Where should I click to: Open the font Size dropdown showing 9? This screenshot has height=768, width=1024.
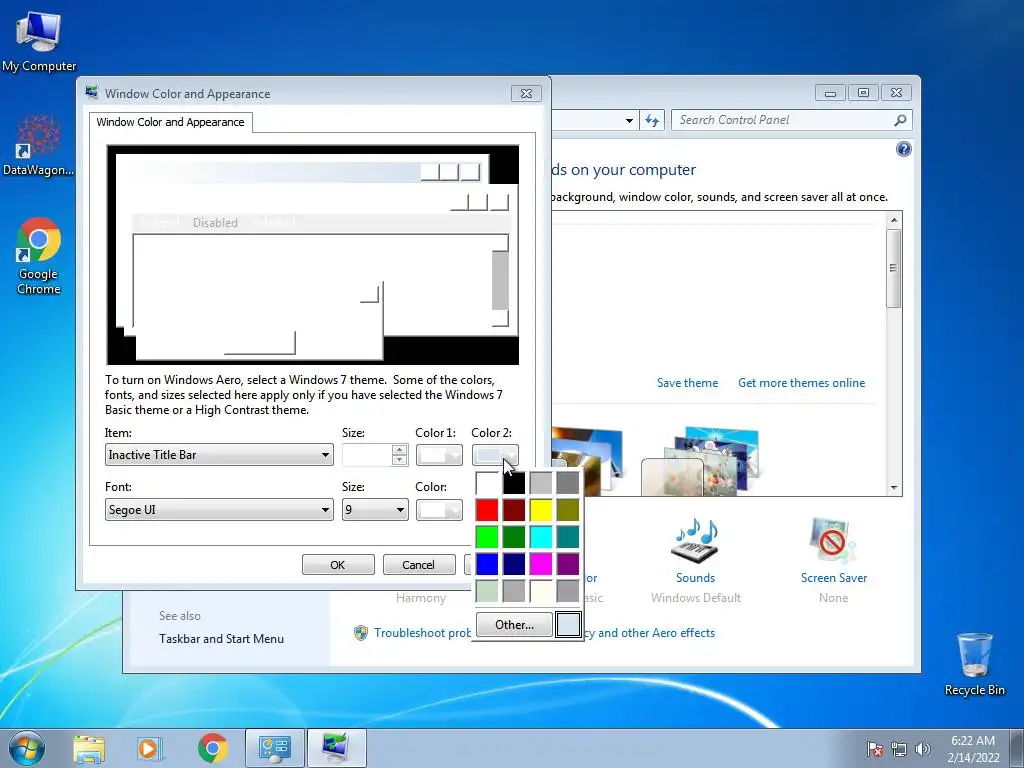375,509
